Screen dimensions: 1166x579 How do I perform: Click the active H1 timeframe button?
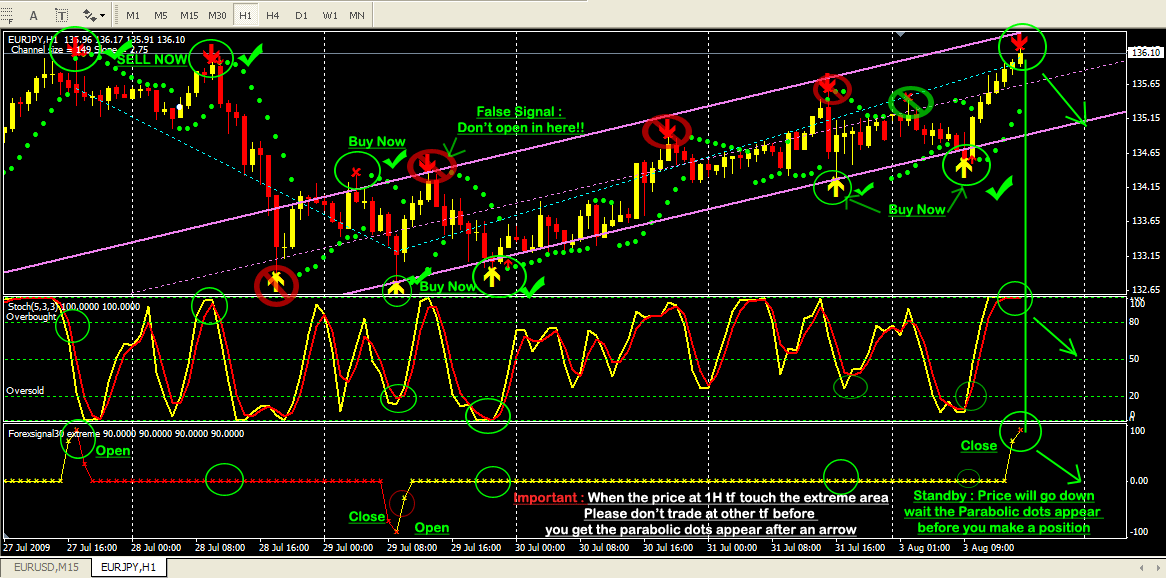tap(245, 15)
